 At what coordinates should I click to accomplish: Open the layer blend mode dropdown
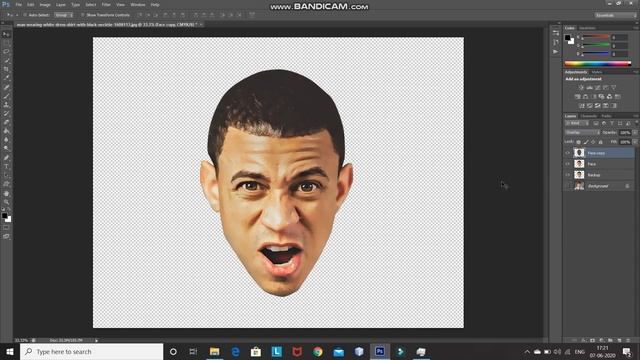tap(582, 133)
